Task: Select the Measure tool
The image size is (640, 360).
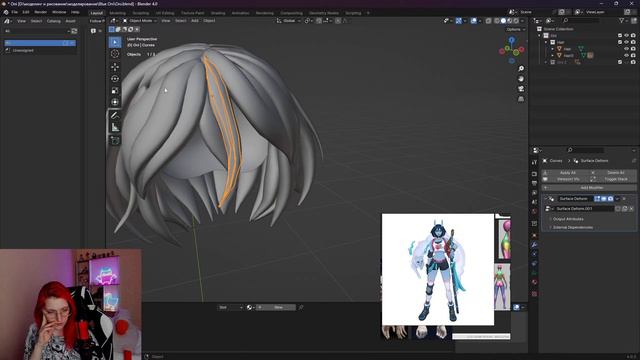Action: click(x=115, y=127)
